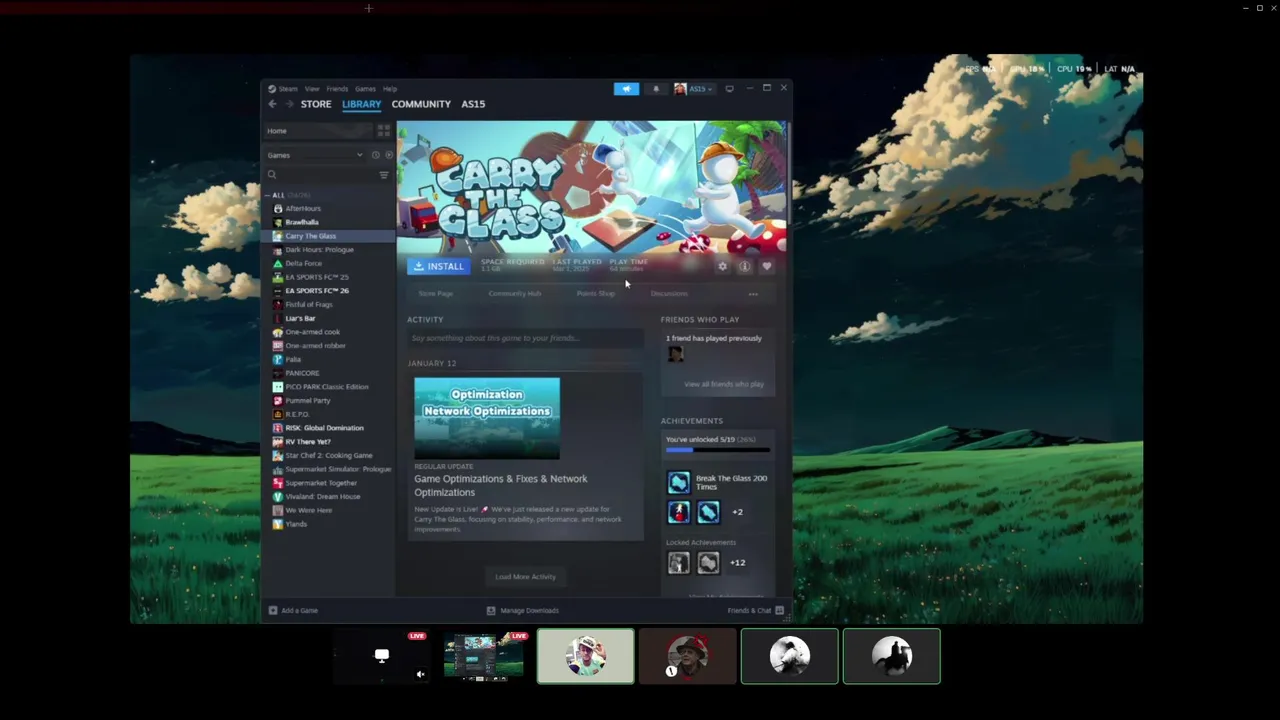Click the library search magnifier icon

click(271, 175)
